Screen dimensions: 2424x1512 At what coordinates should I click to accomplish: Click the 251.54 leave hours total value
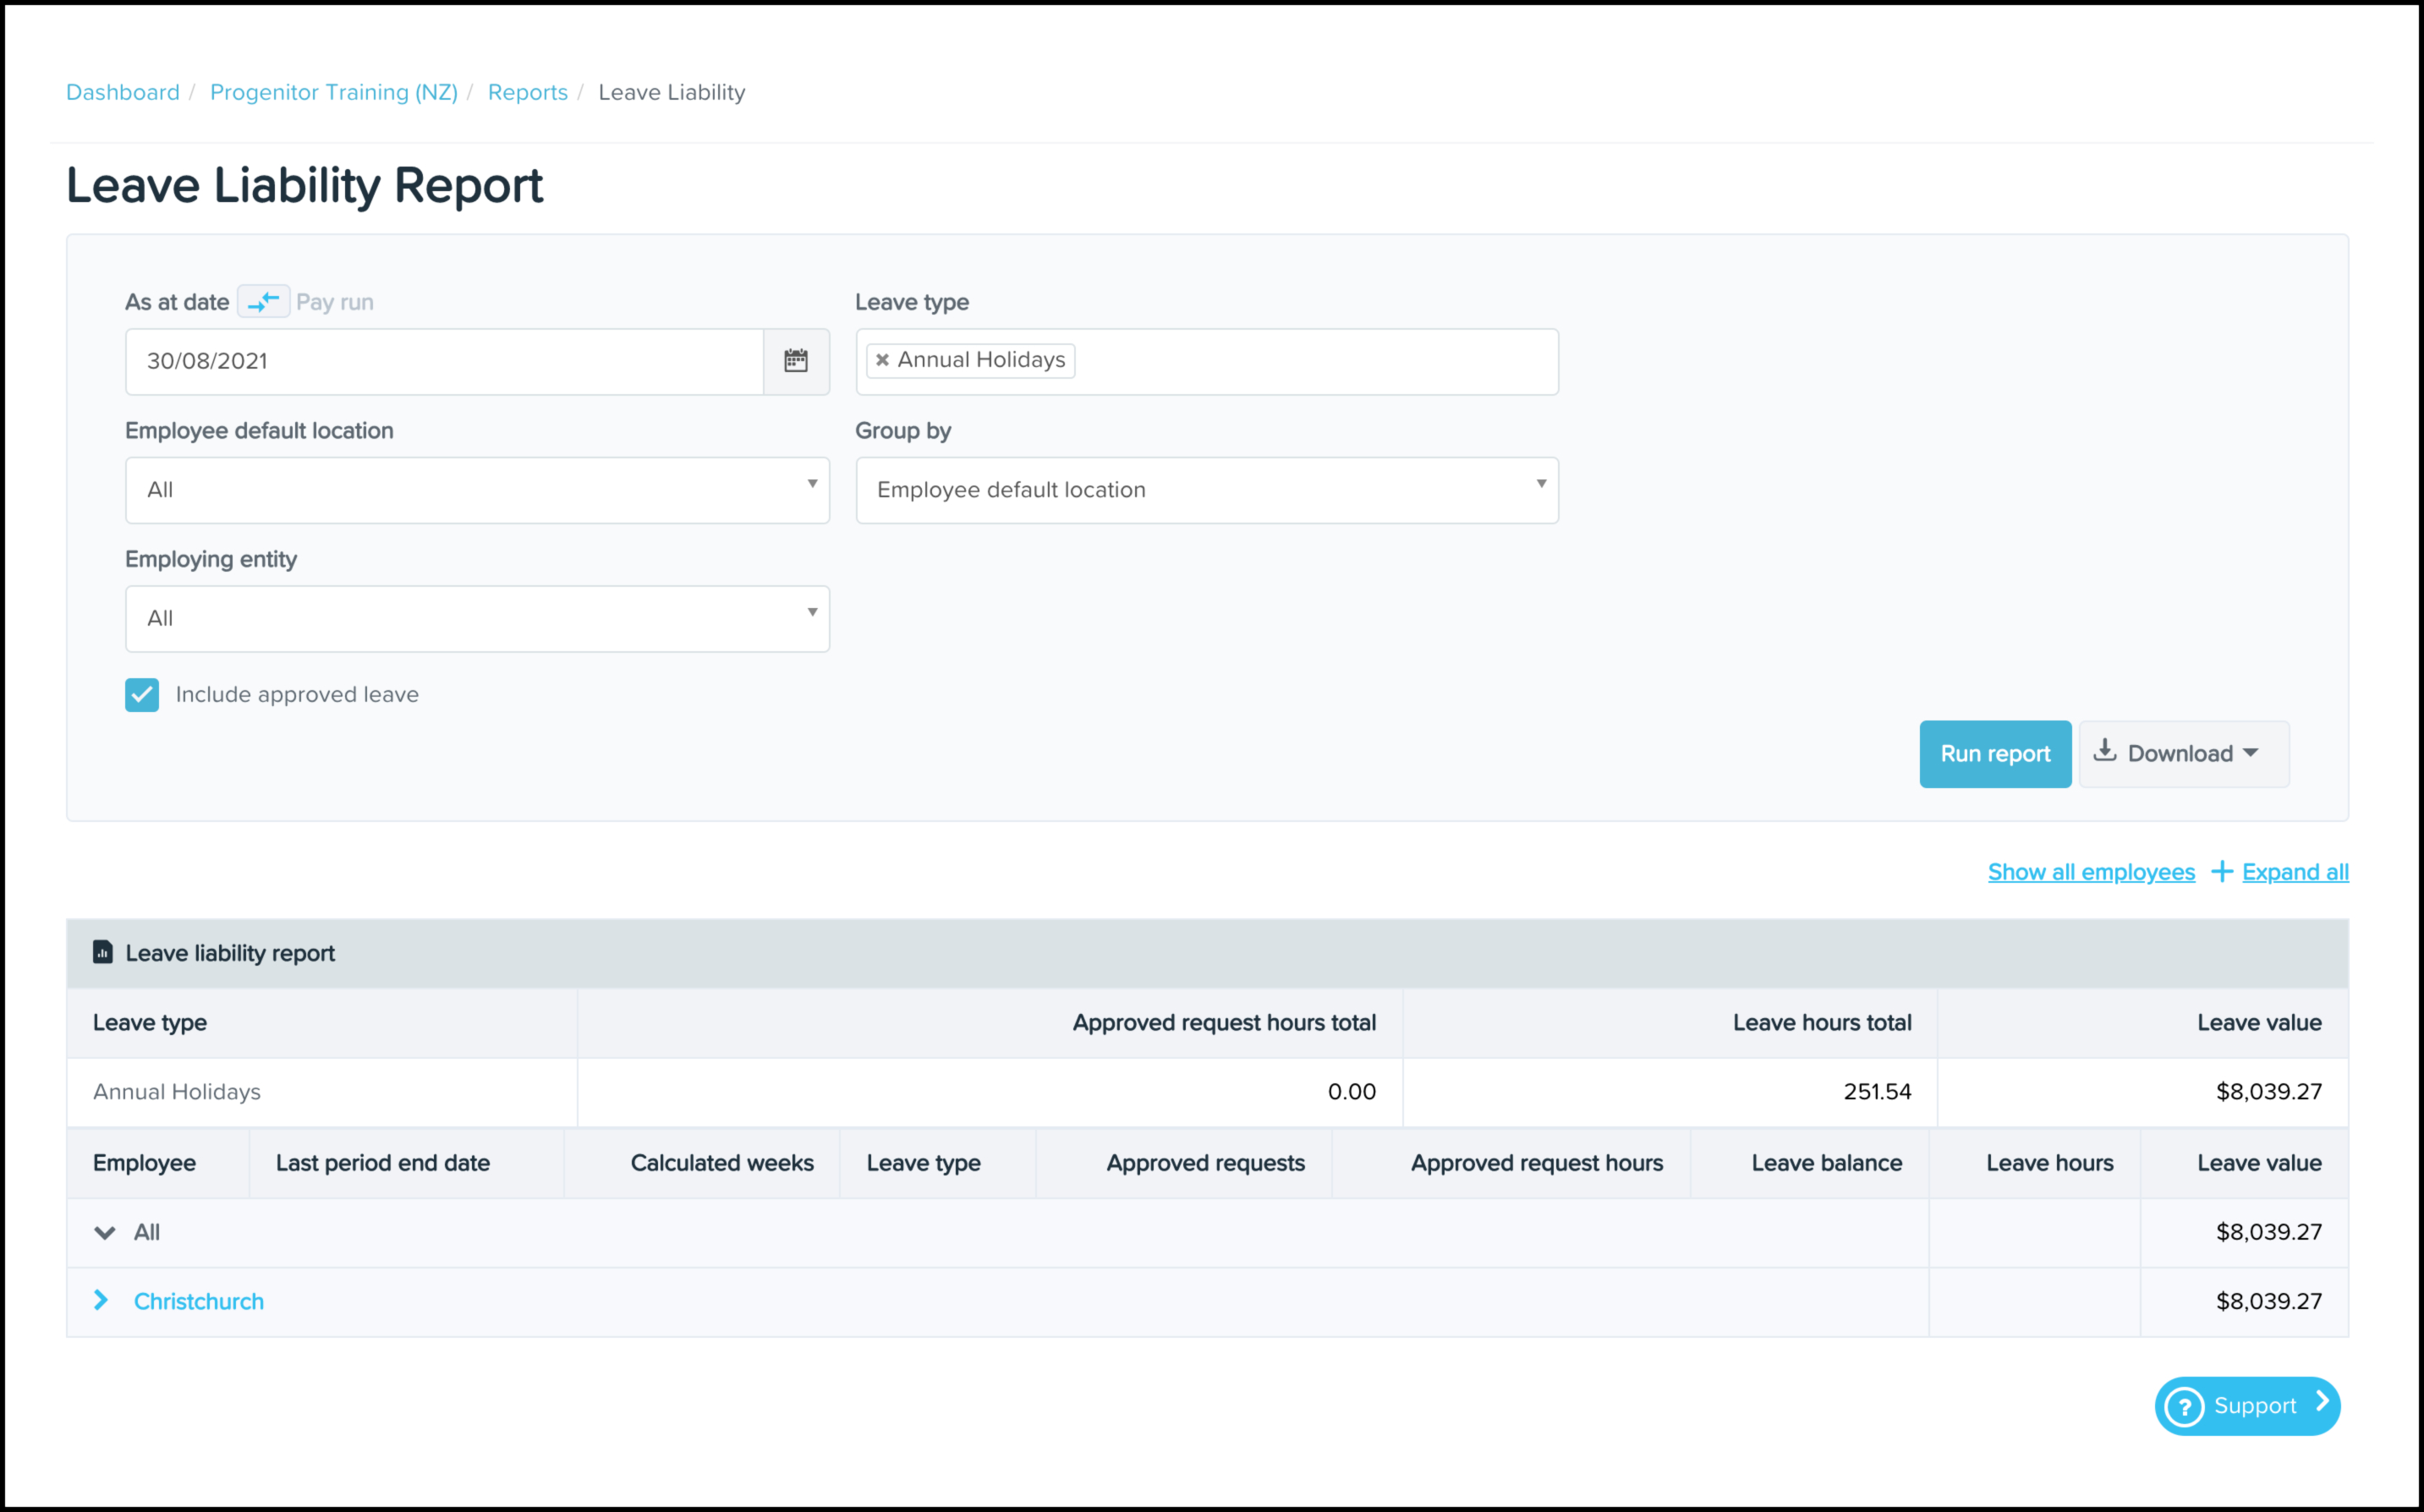pos(1877,1092)
